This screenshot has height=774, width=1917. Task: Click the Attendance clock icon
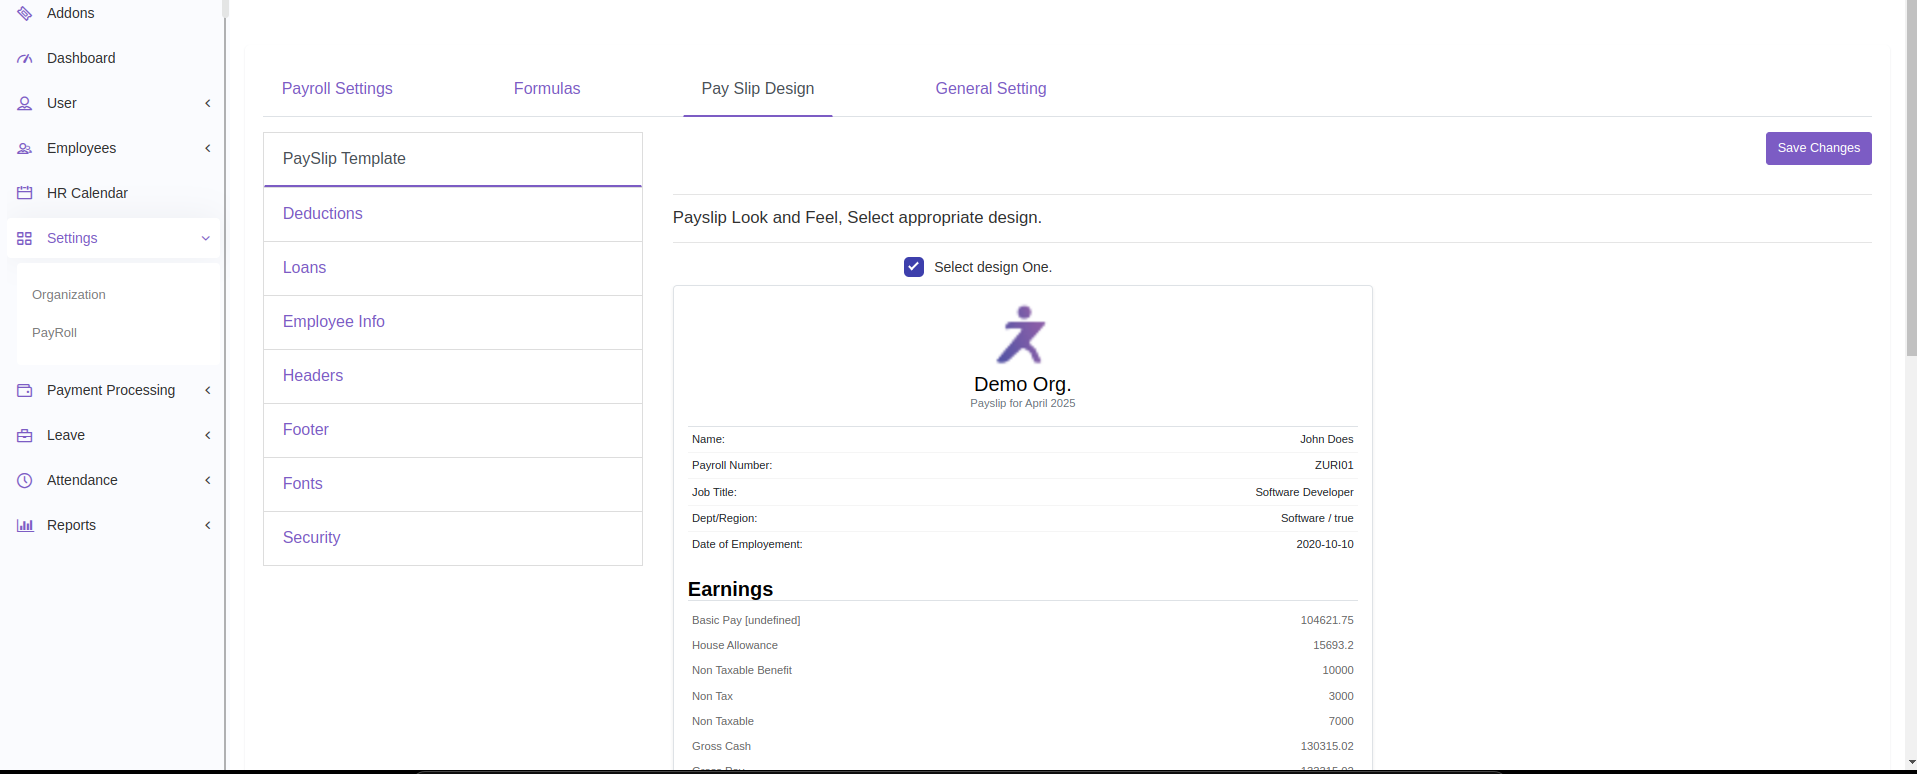[x=25, y=481]
